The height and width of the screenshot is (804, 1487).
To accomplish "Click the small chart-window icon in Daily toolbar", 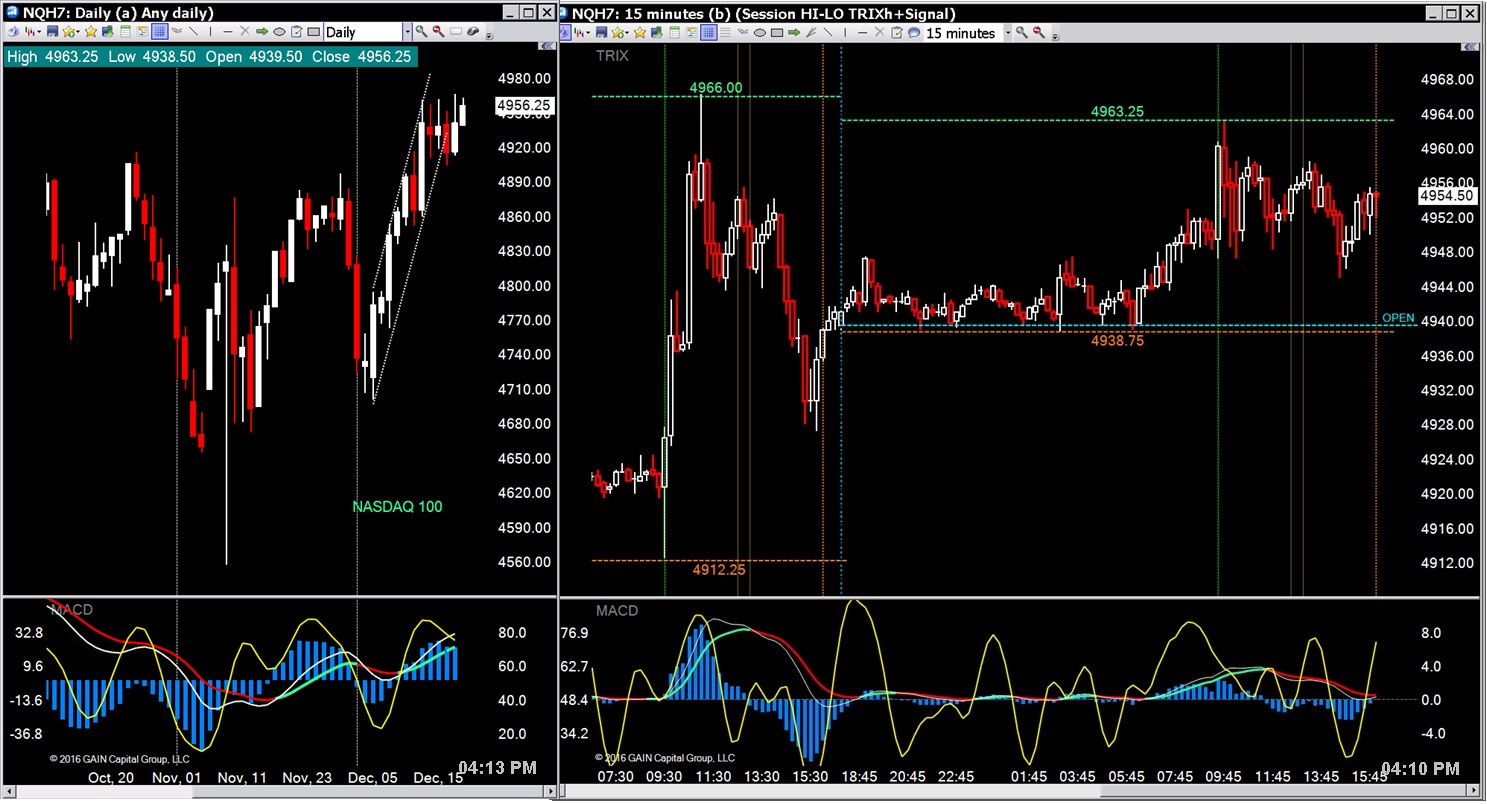I will pos(142,32).
